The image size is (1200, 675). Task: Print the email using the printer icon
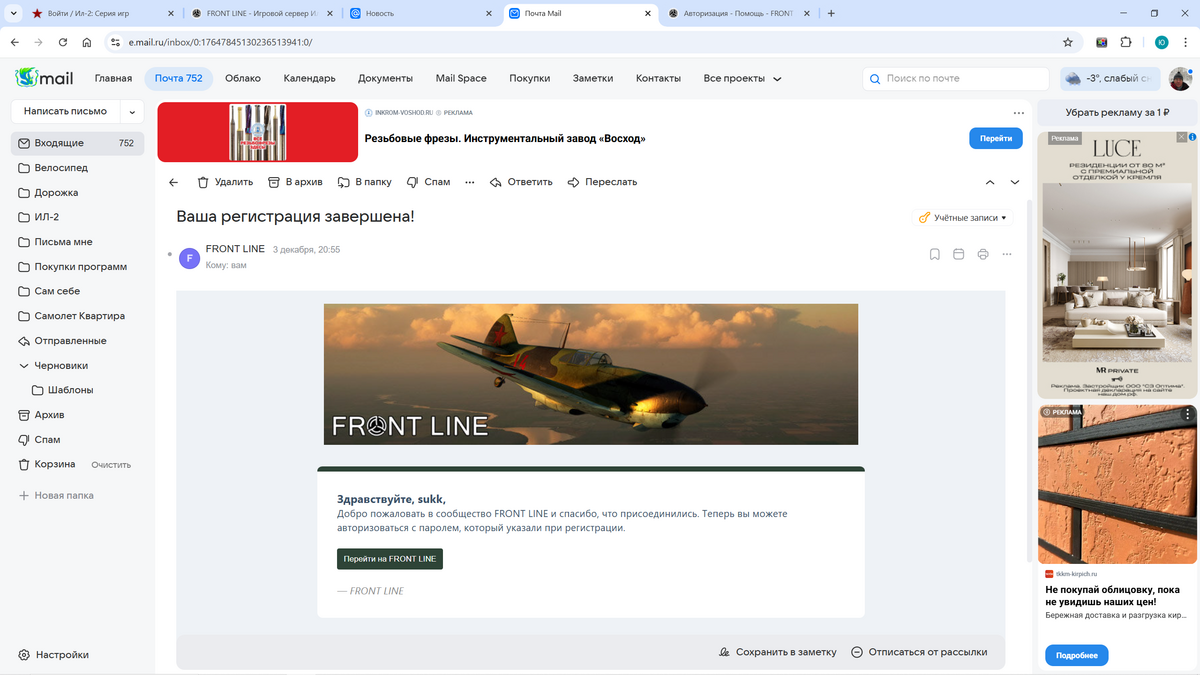tap(983, 254)
